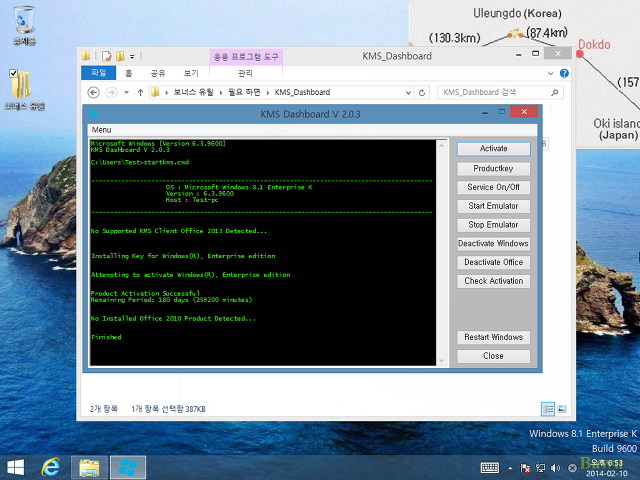Image resolution: width=640 pixels, height=480 pixels.
Task: Switch to the 보기 ribbon tab
Action: click(x=191, y=73)
